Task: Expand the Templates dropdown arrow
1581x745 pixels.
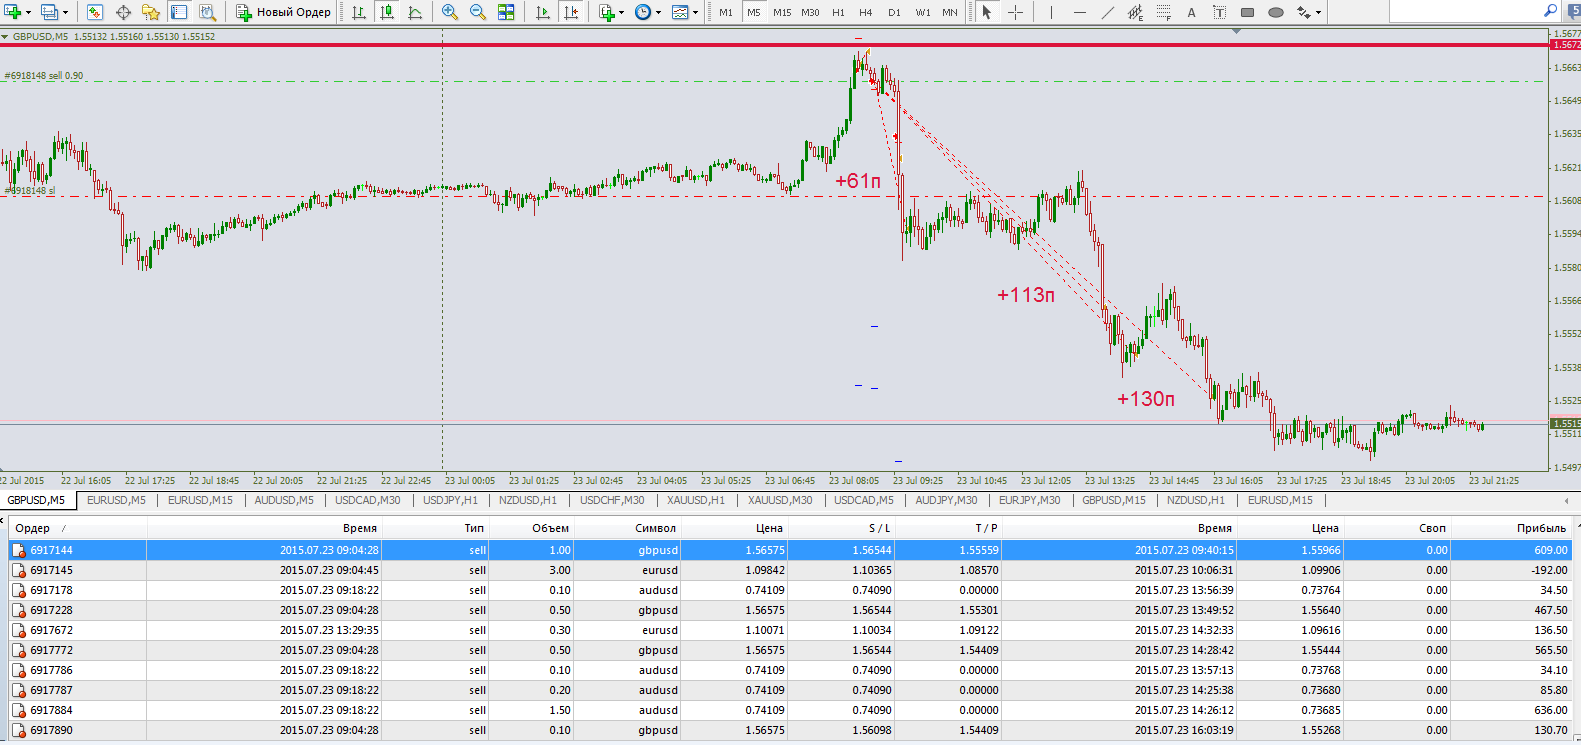Action: [x=696, y=12]
